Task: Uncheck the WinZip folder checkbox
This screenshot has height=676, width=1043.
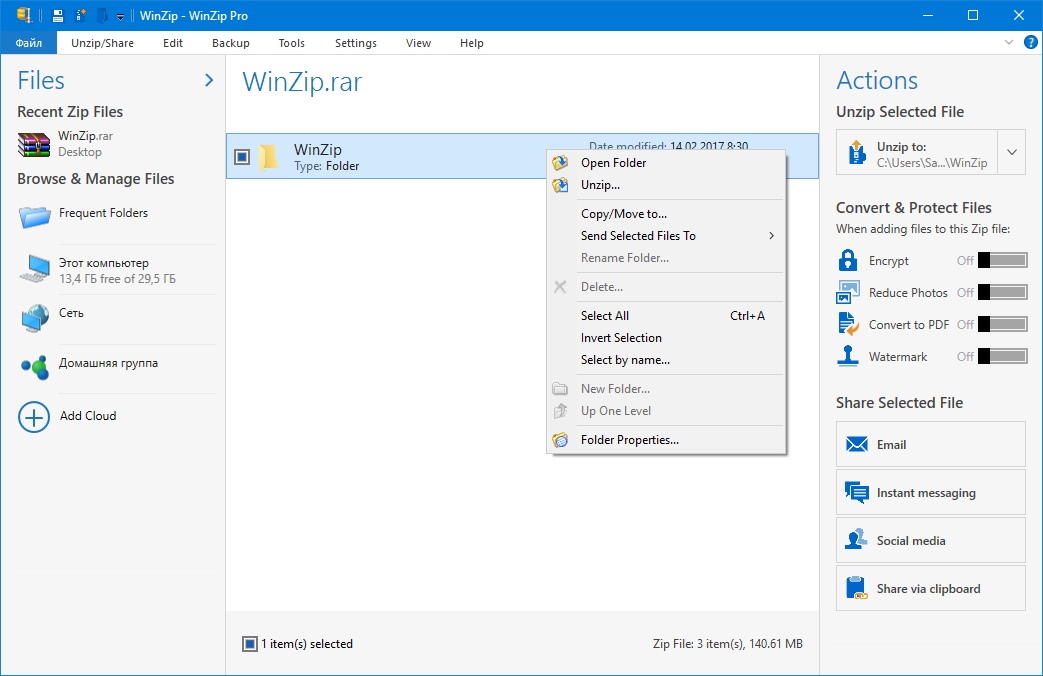Action: point(242,157)
